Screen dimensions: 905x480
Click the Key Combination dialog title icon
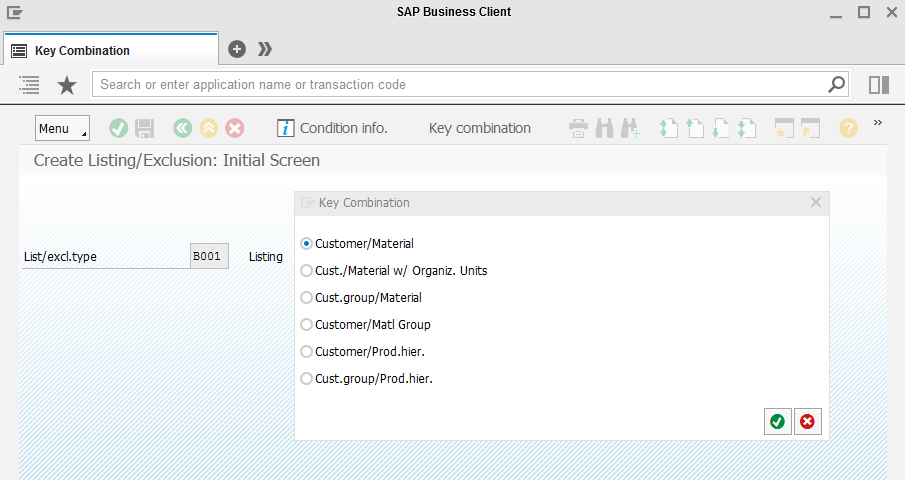308,202
